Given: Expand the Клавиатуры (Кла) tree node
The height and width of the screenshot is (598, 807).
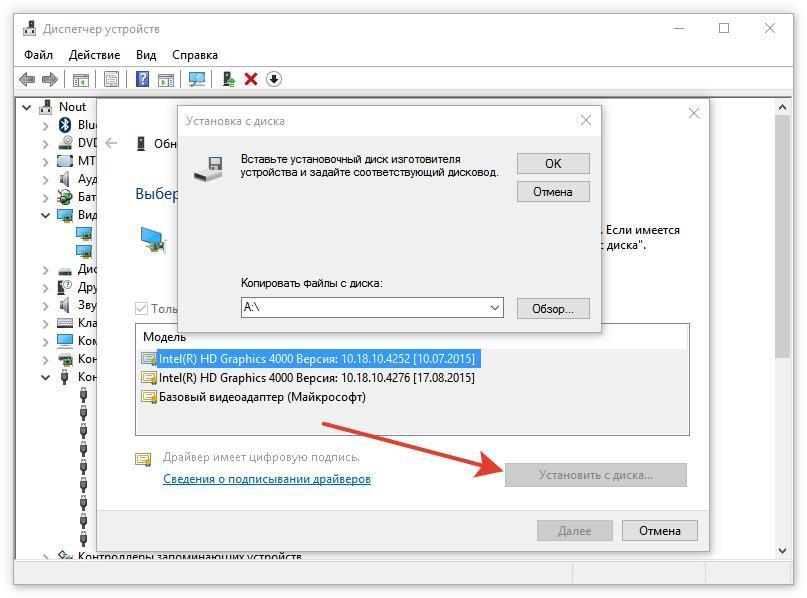Looking at the screenshot, I should pyautogui.click(x=45, y=324).
